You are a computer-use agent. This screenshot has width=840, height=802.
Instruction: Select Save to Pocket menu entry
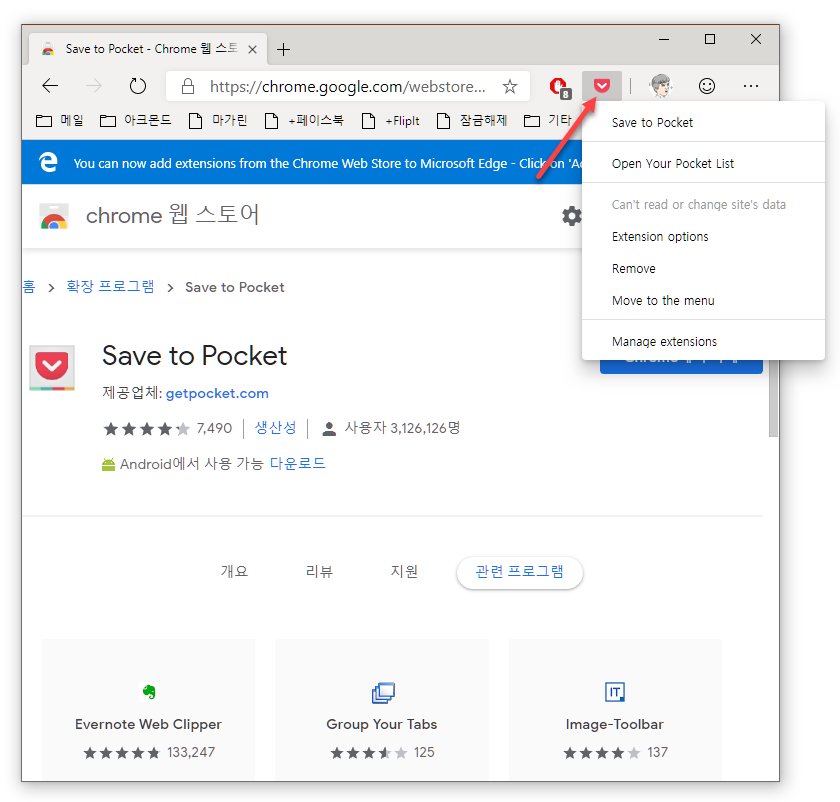click(703, 123)
